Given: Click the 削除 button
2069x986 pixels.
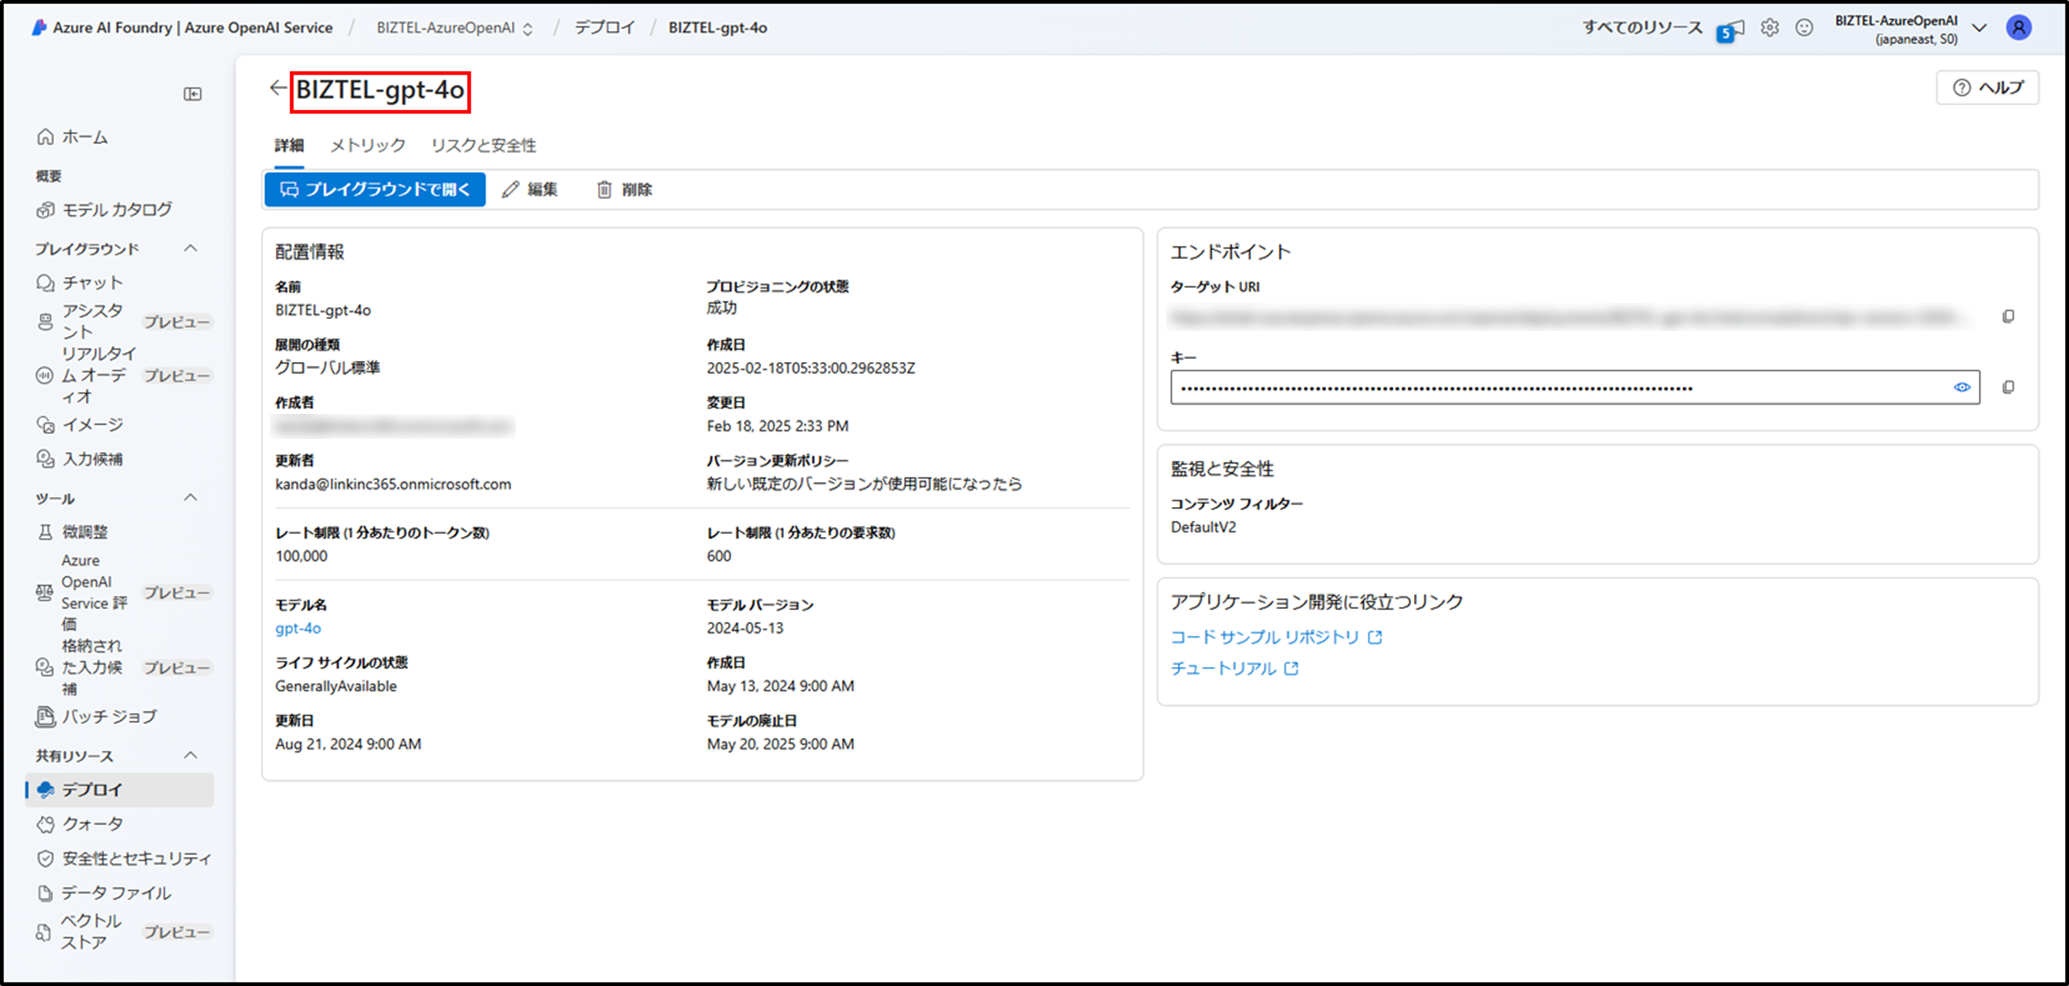Looking at the screenshot, I should (625, 190).
